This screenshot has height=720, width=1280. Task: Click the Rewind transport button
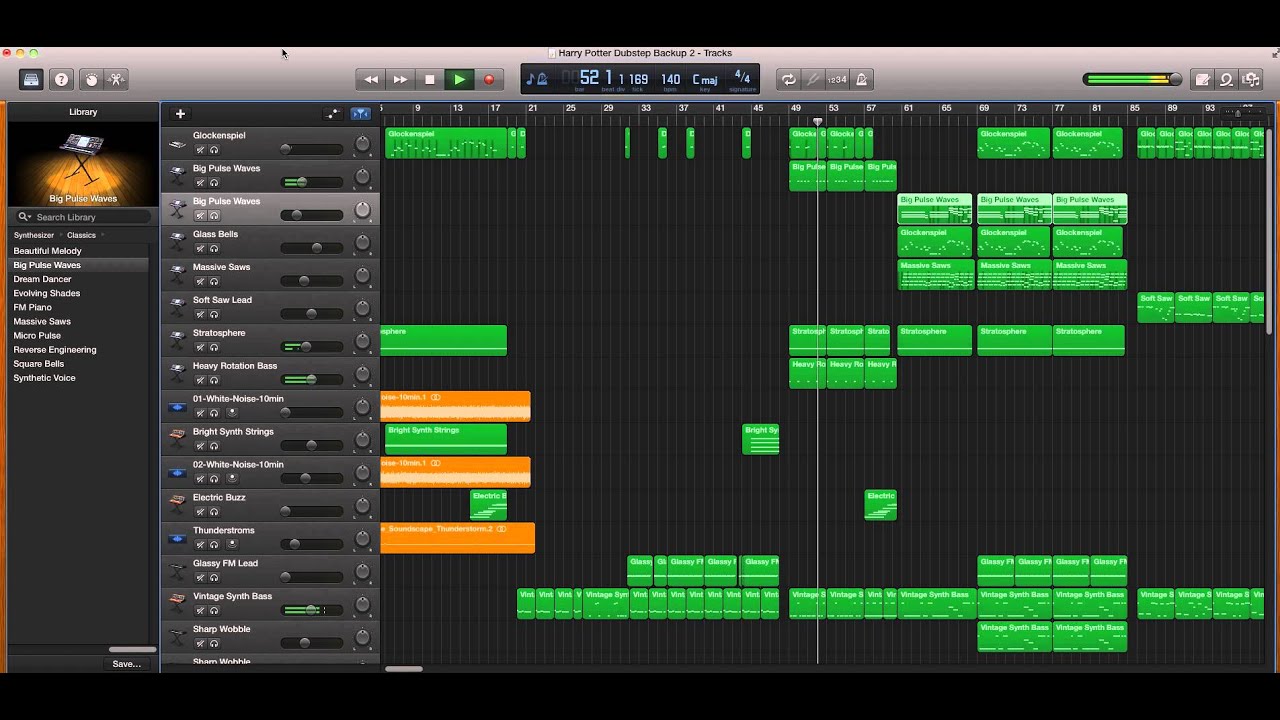371,80
